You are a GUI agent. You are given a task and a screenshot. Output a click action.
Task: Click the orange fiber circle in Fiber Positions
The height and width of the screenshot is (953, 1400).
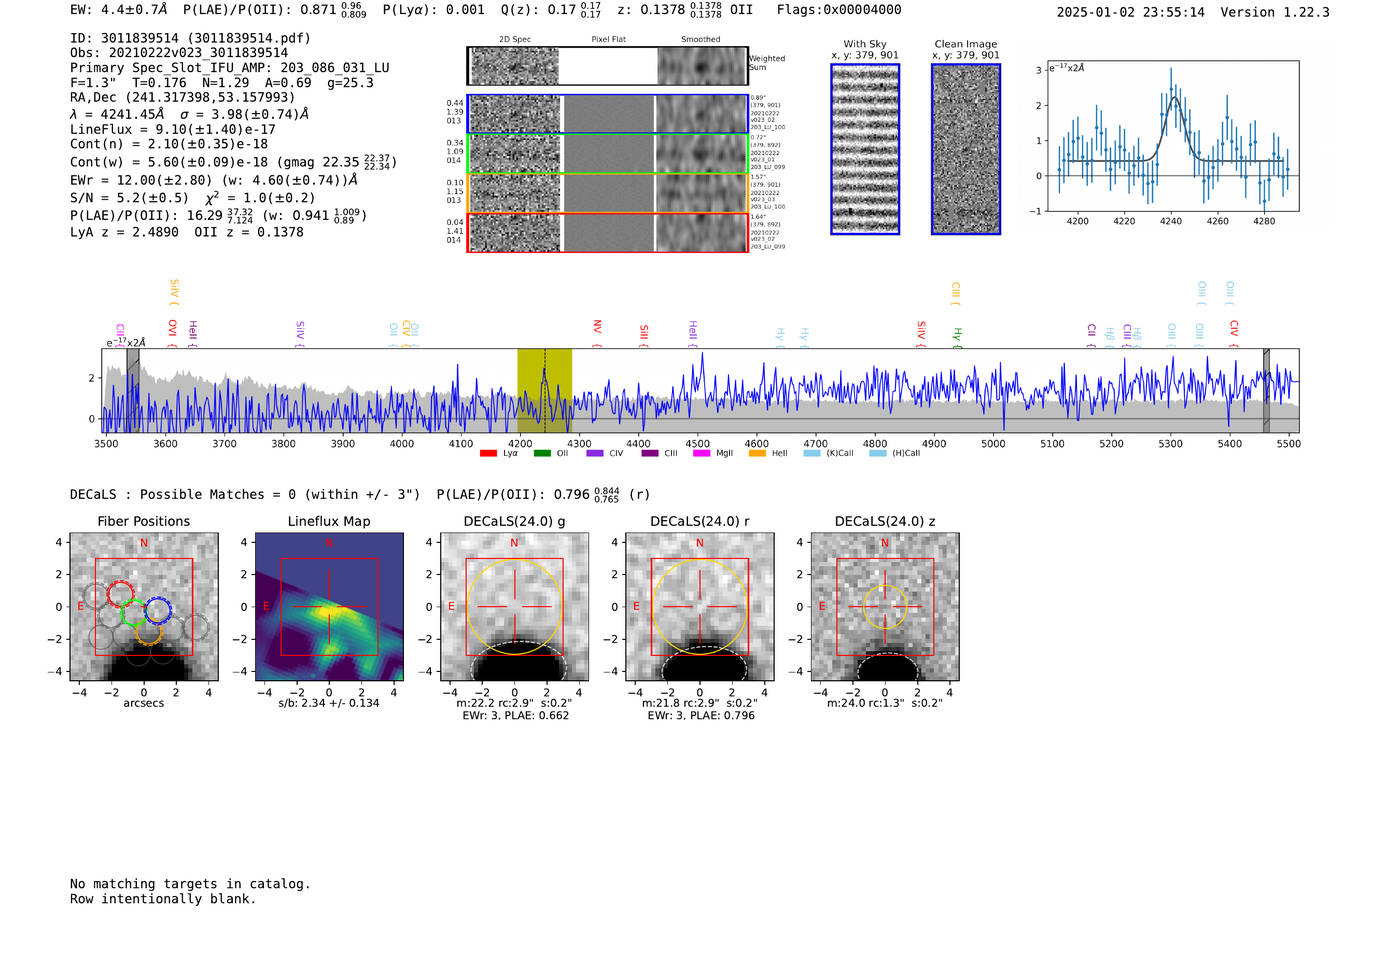coord(148,632)
